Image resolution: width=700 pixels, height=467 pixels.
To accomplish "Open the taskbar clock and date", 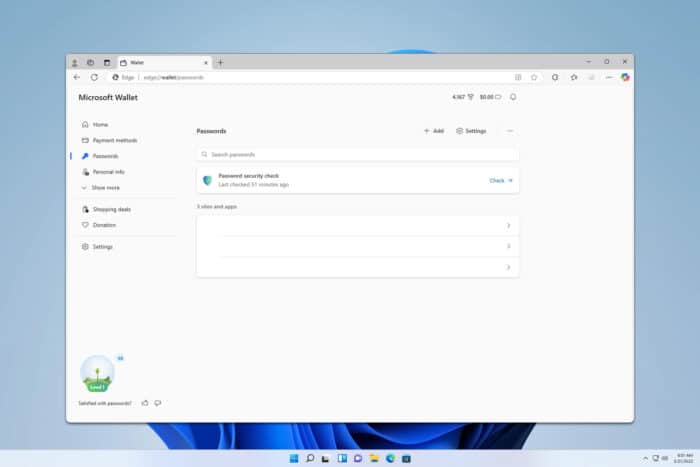I will click(683, 459).
